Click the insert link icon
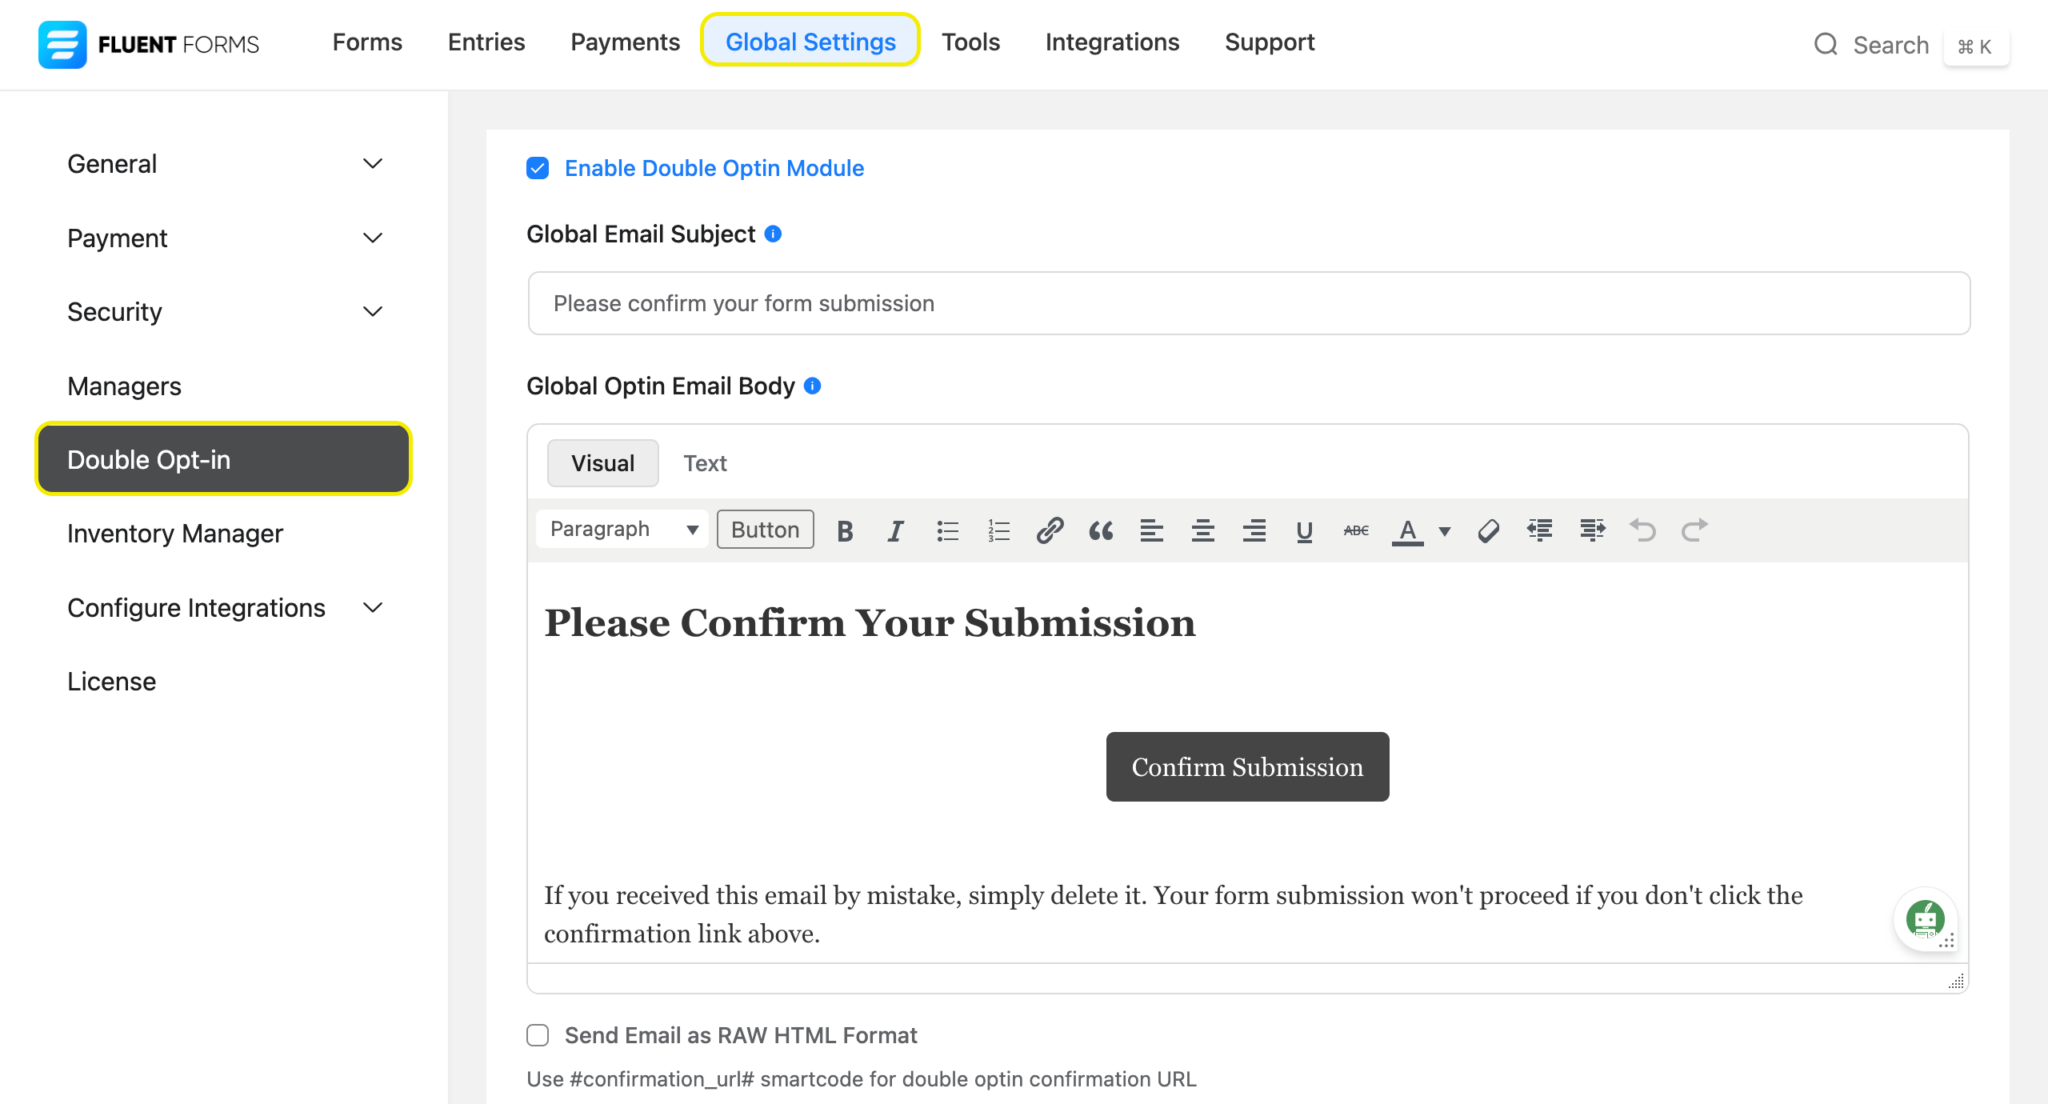Screen dimensions: 2048x1104 pos(1049,530)
